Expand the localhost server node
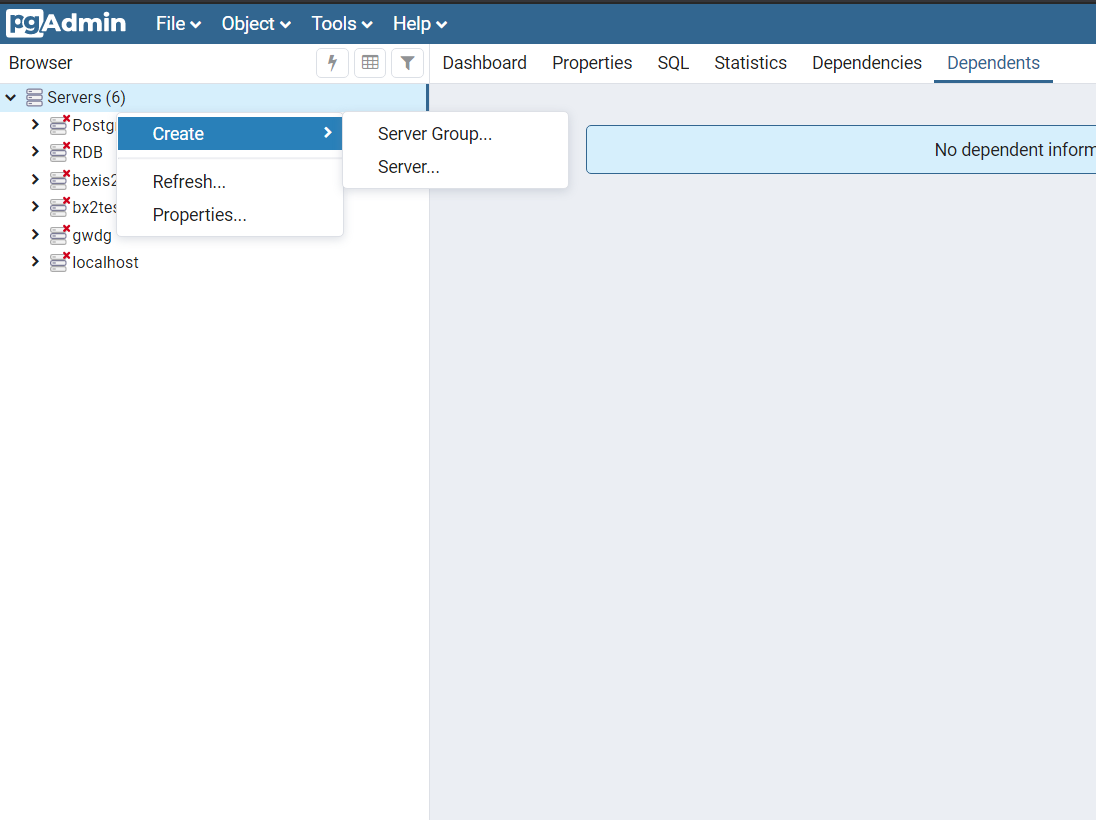Image resolution: width=1096 pixels, height=820 pixels. 35,262
